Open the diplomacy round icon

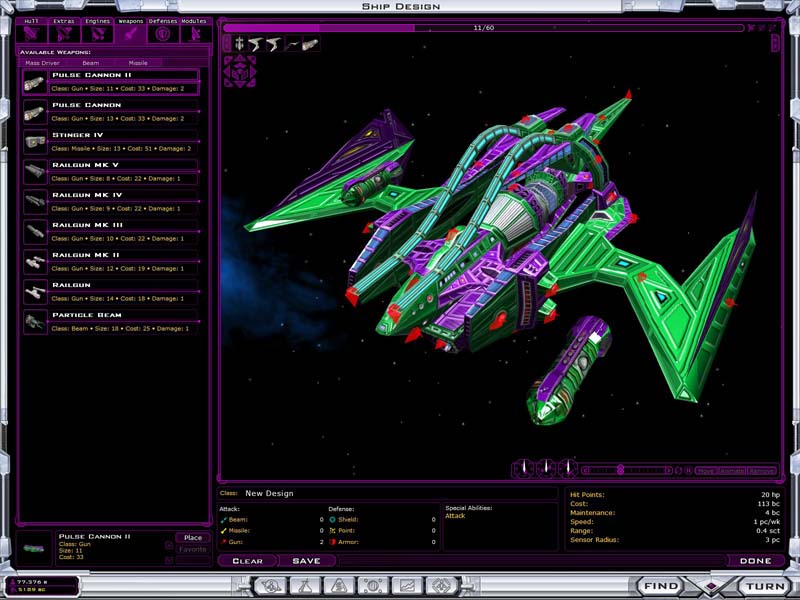tap(373, 586)
